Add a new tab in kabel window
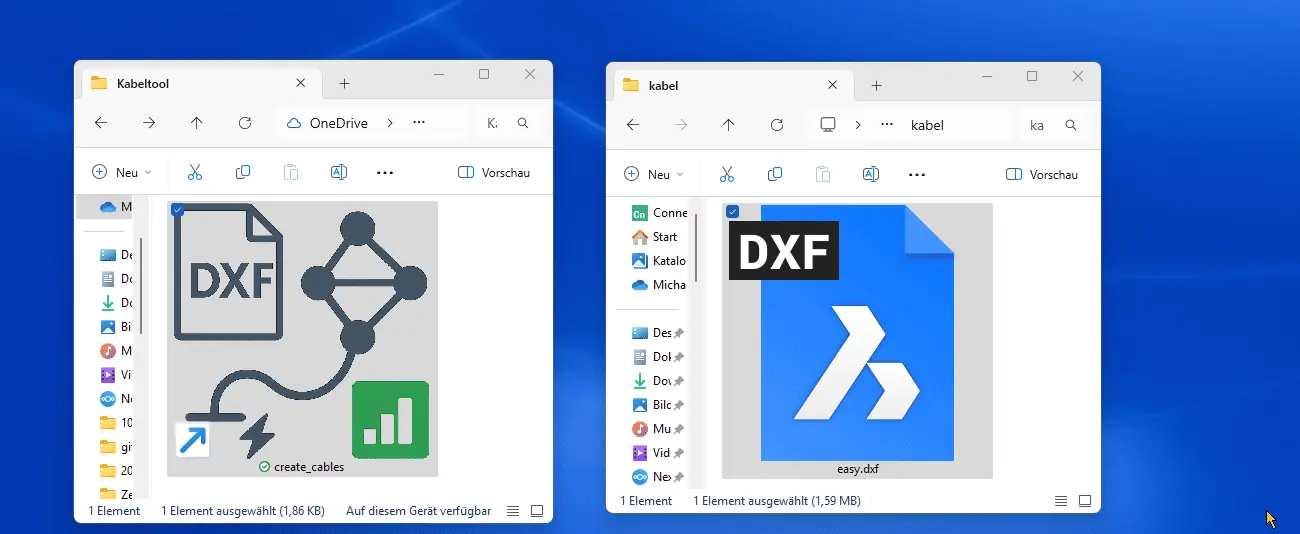 [x=877, y=86]
